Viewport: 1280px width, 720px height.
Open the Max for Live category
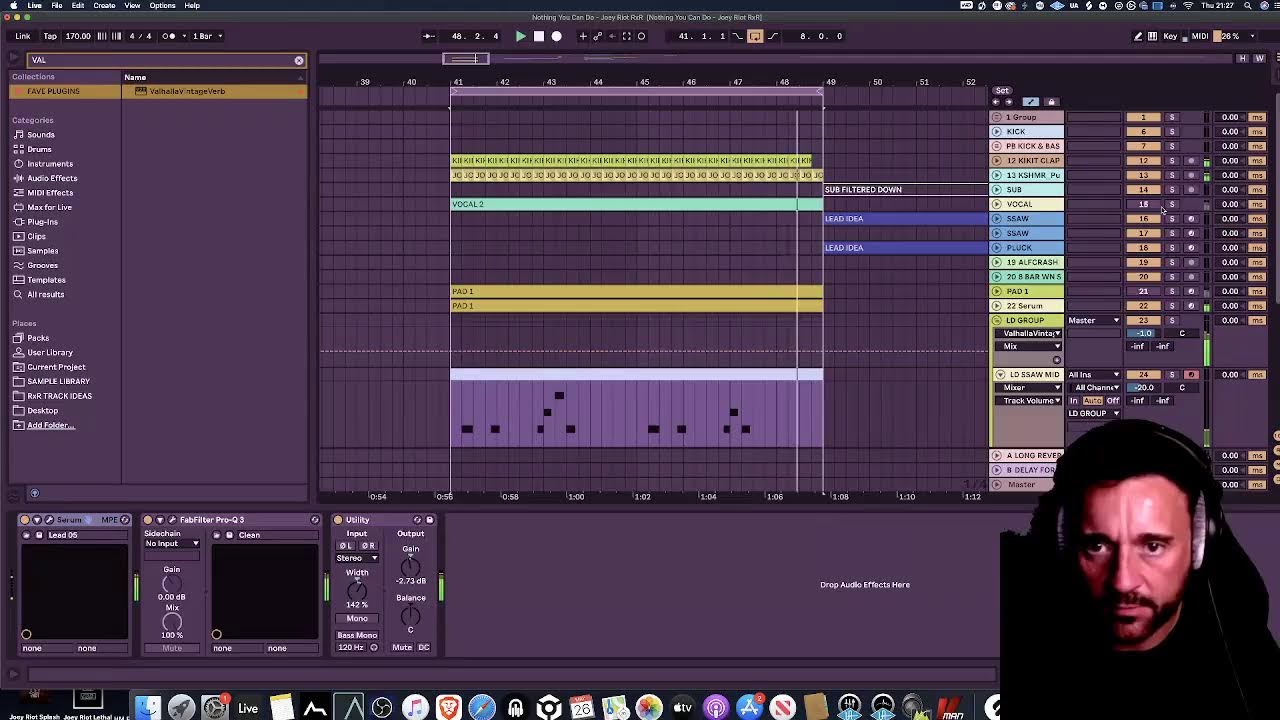click(x=49, y=207)
